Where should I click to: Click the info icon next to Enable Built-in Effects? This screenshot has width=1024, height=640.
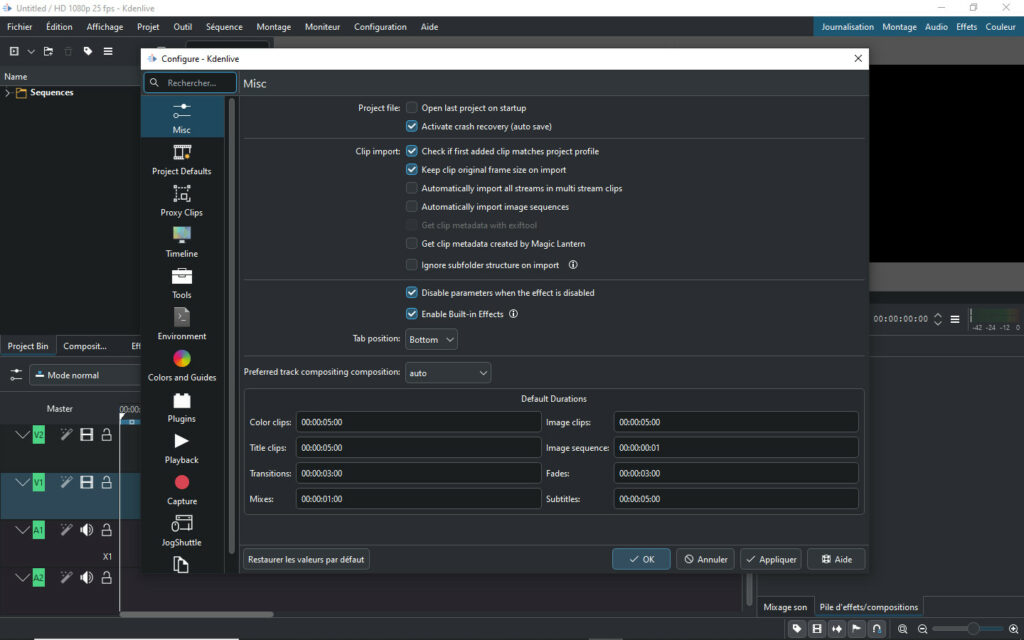tap(513, 314)
